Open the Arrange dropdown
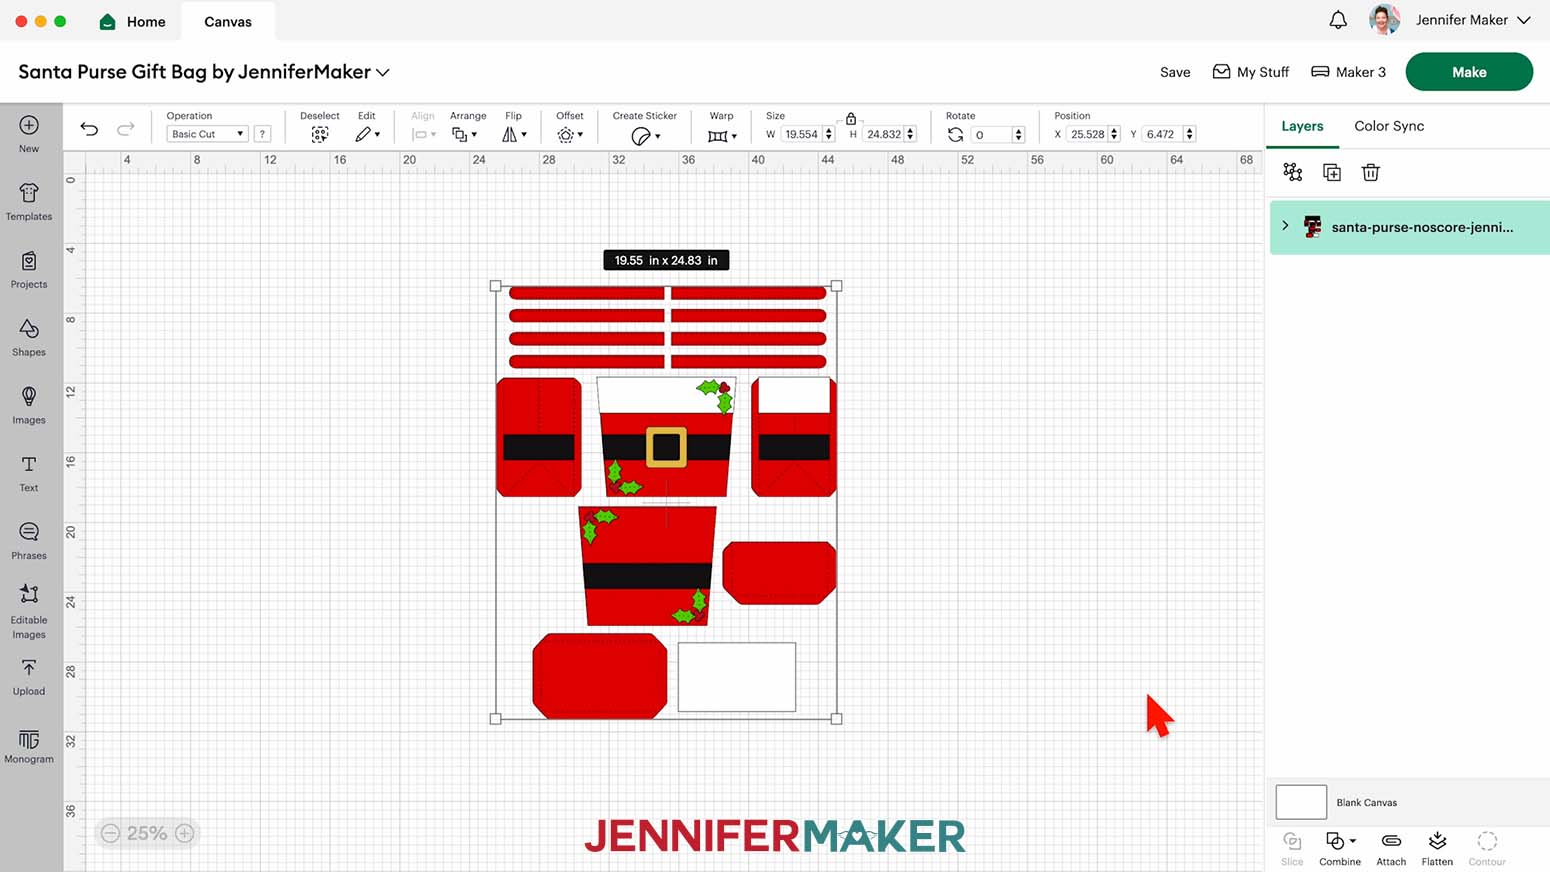The width and height of the screenshot is (1550, 872). 464,134
